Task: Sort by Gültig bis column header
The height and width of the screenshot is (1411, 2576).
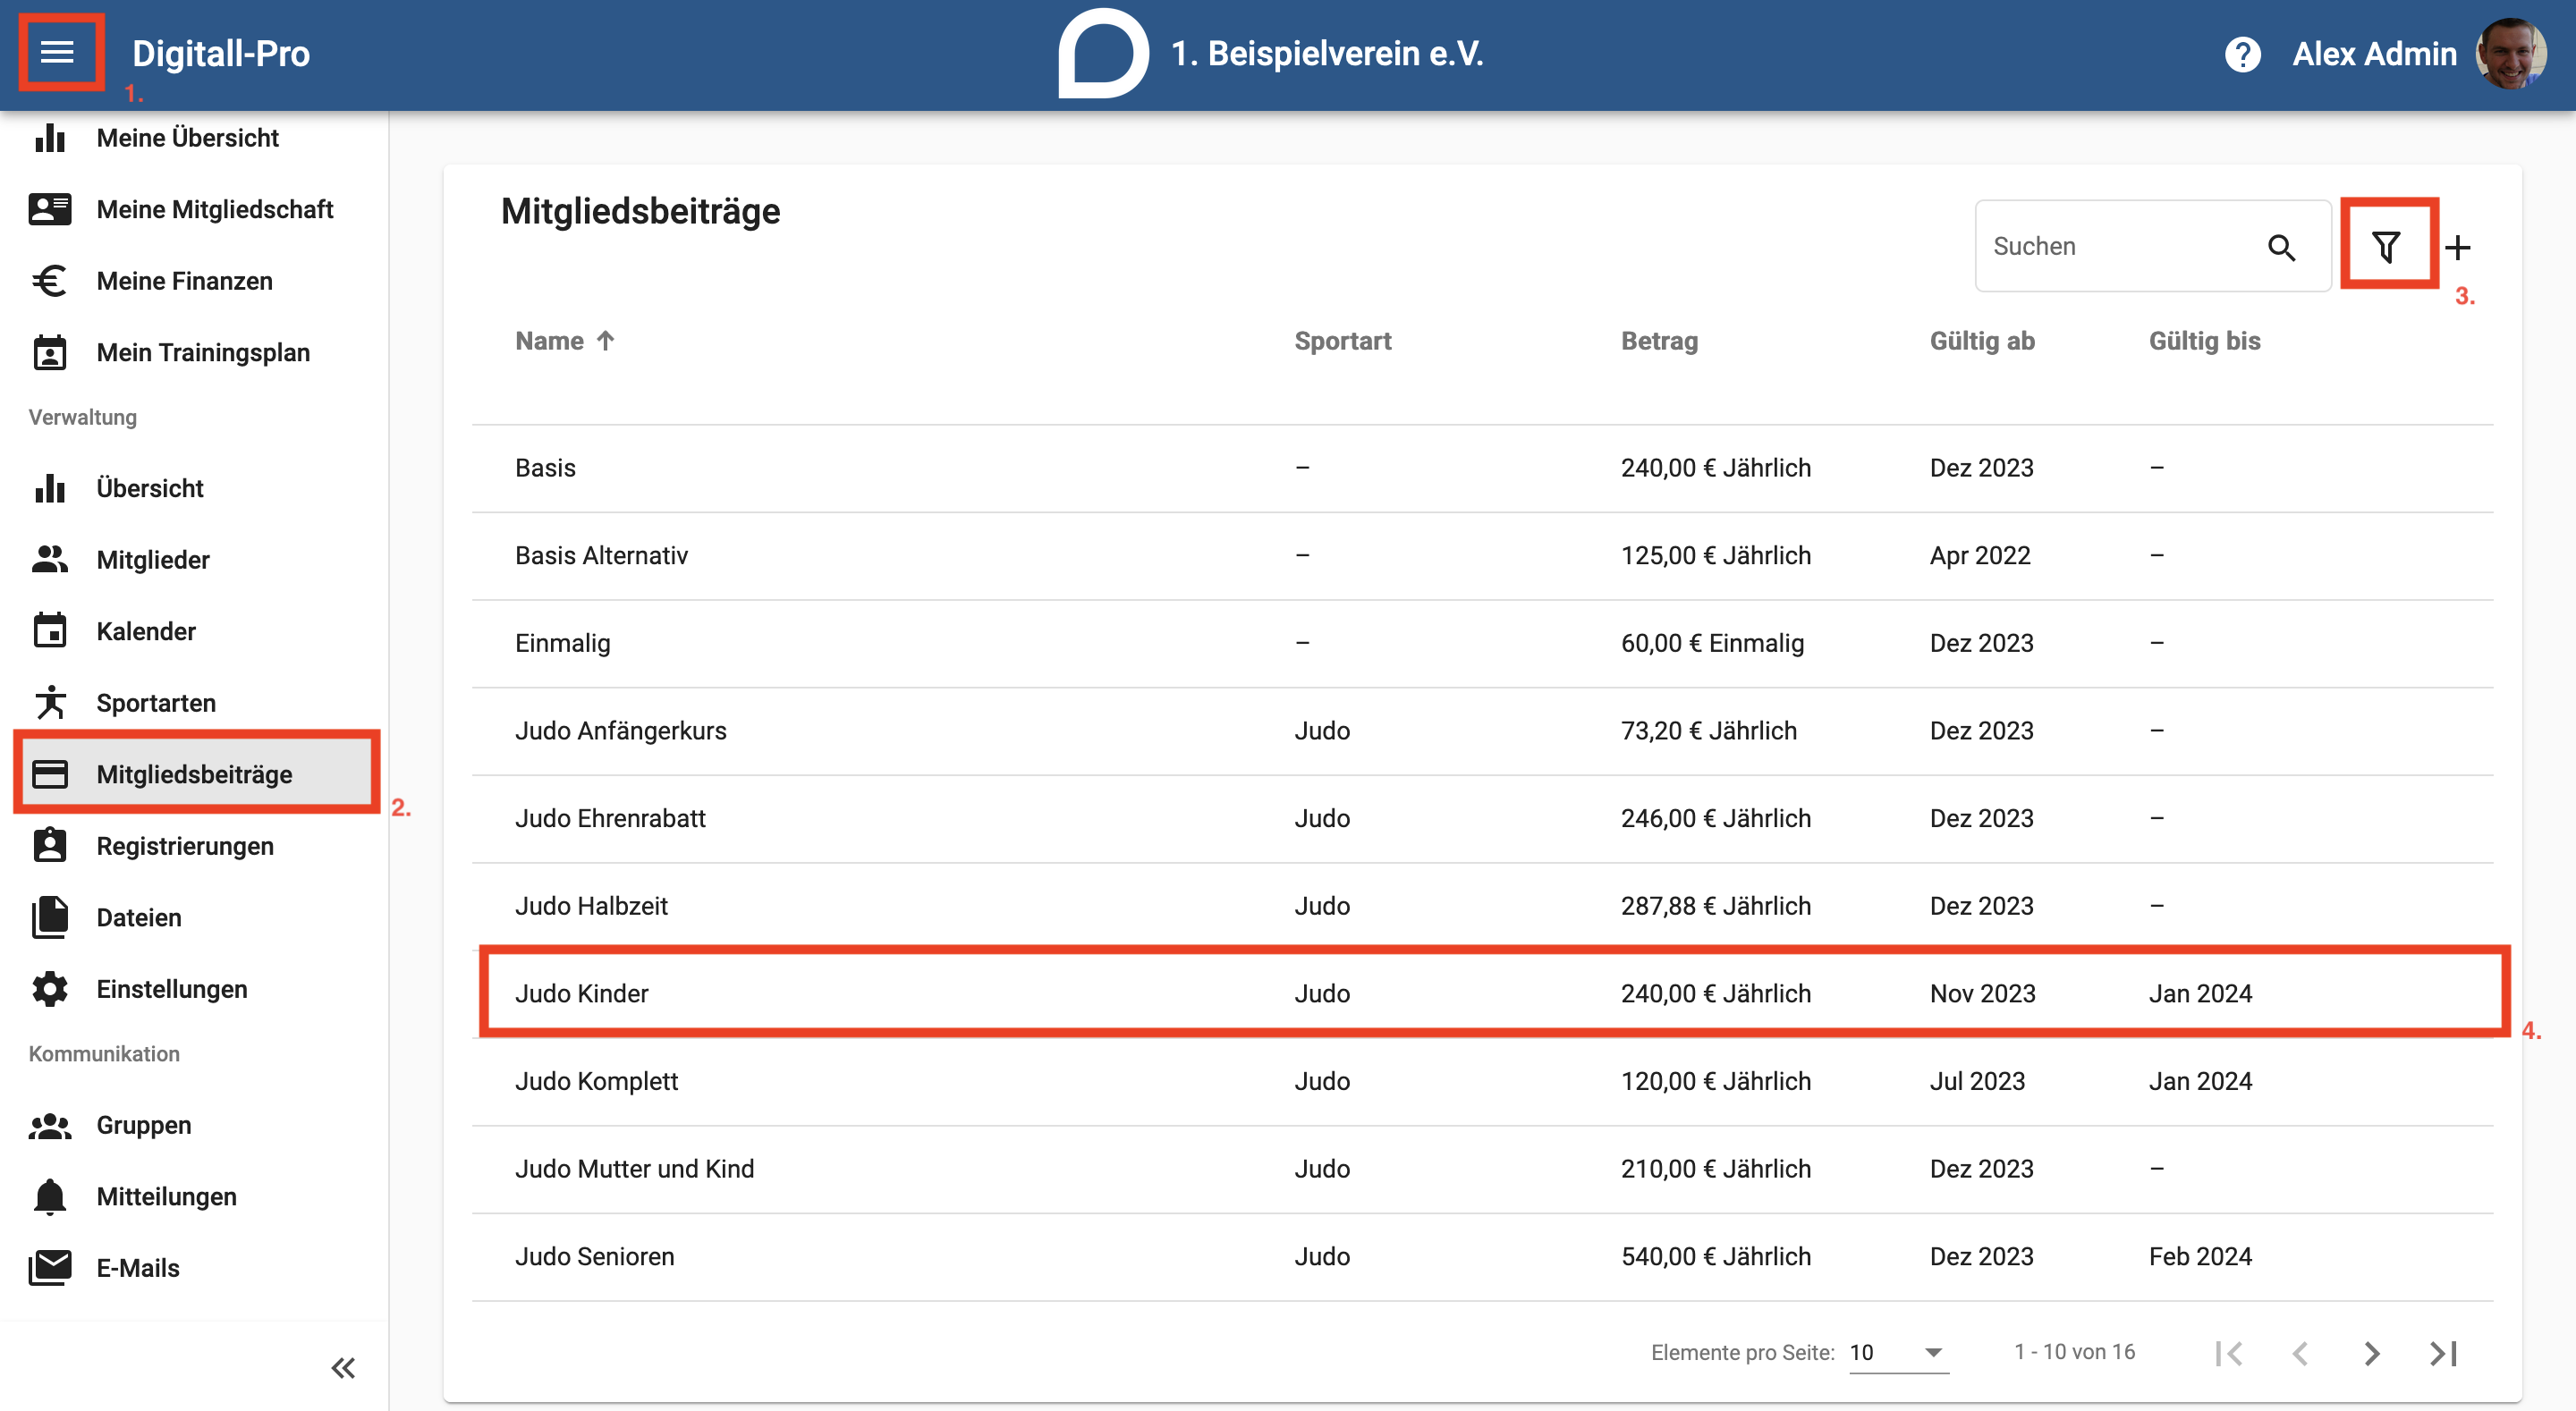Action: 2204,341
